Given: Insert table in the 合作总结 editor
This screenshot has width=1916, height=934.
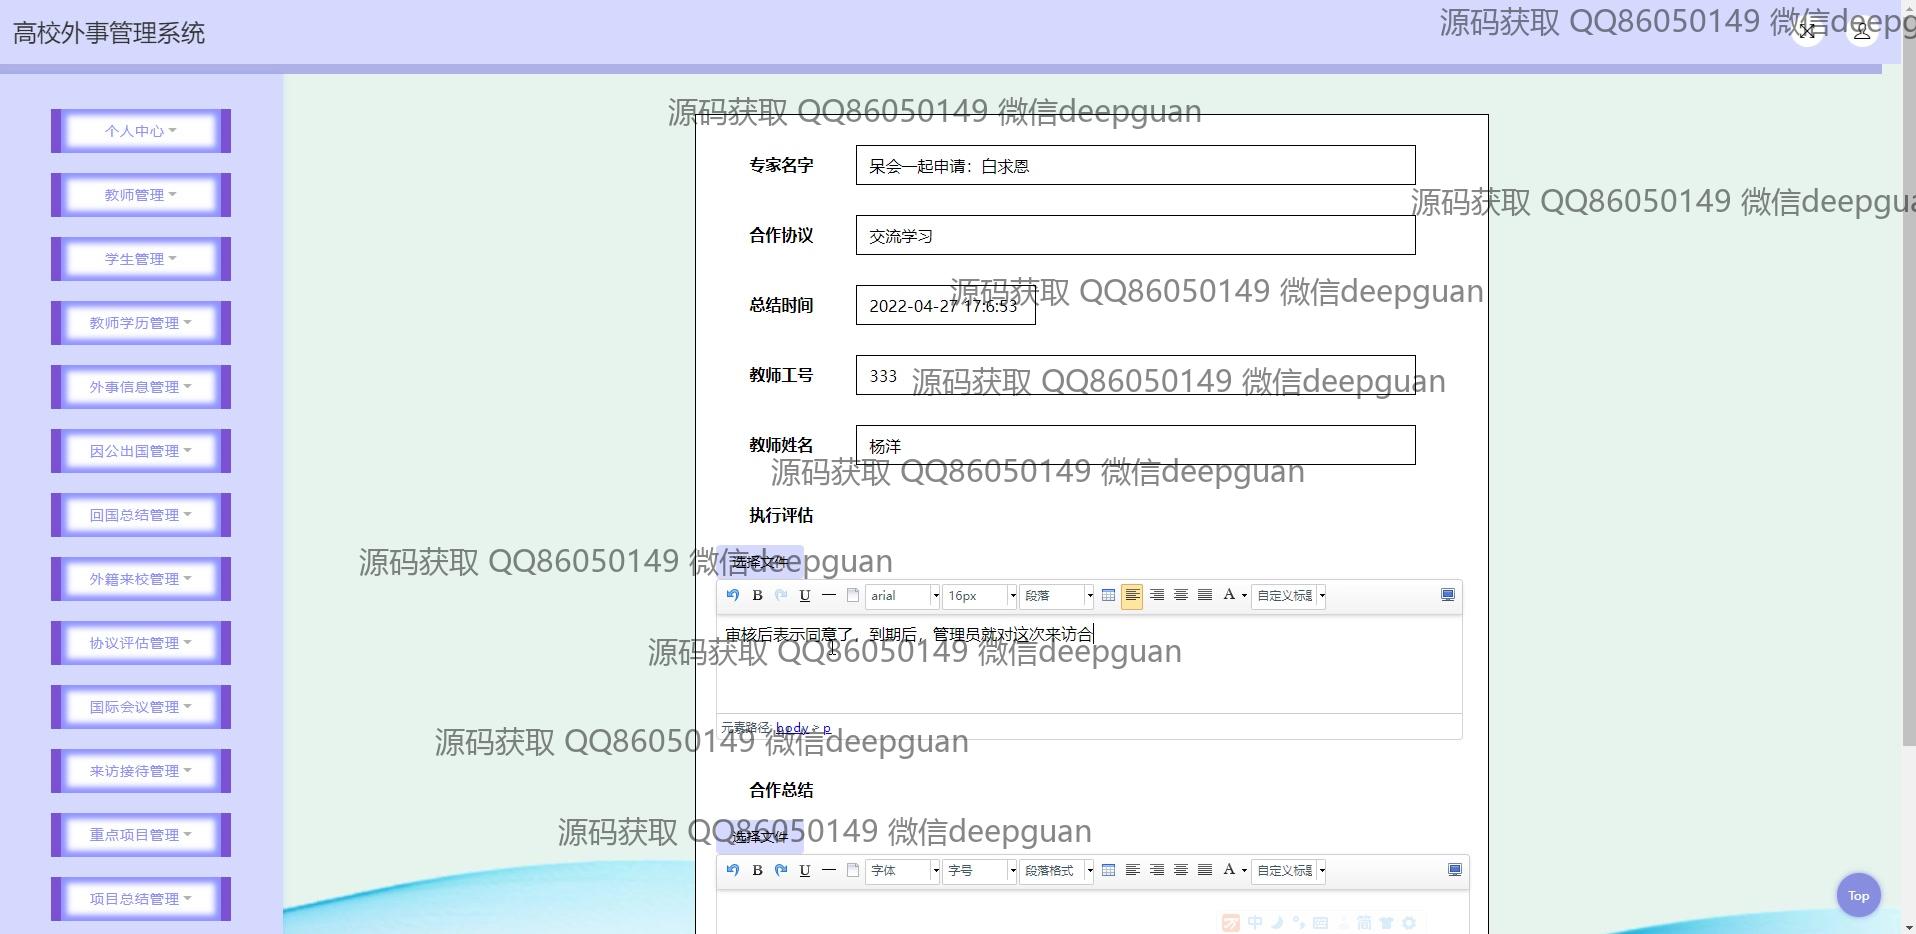Looking at the screenshot, I should tap(1108, 870).
